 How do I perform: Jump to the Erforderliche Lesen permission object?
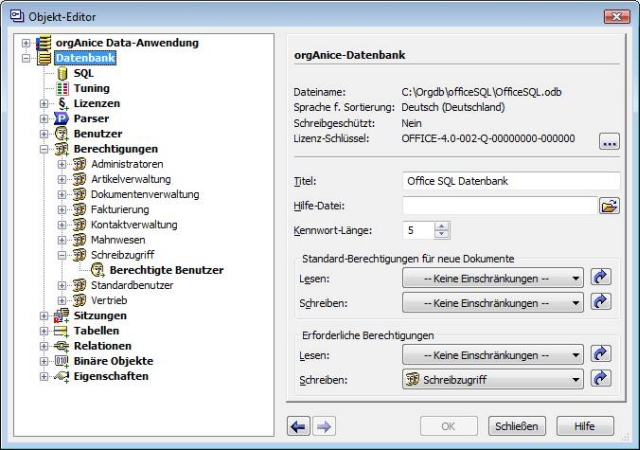point(601,354)
